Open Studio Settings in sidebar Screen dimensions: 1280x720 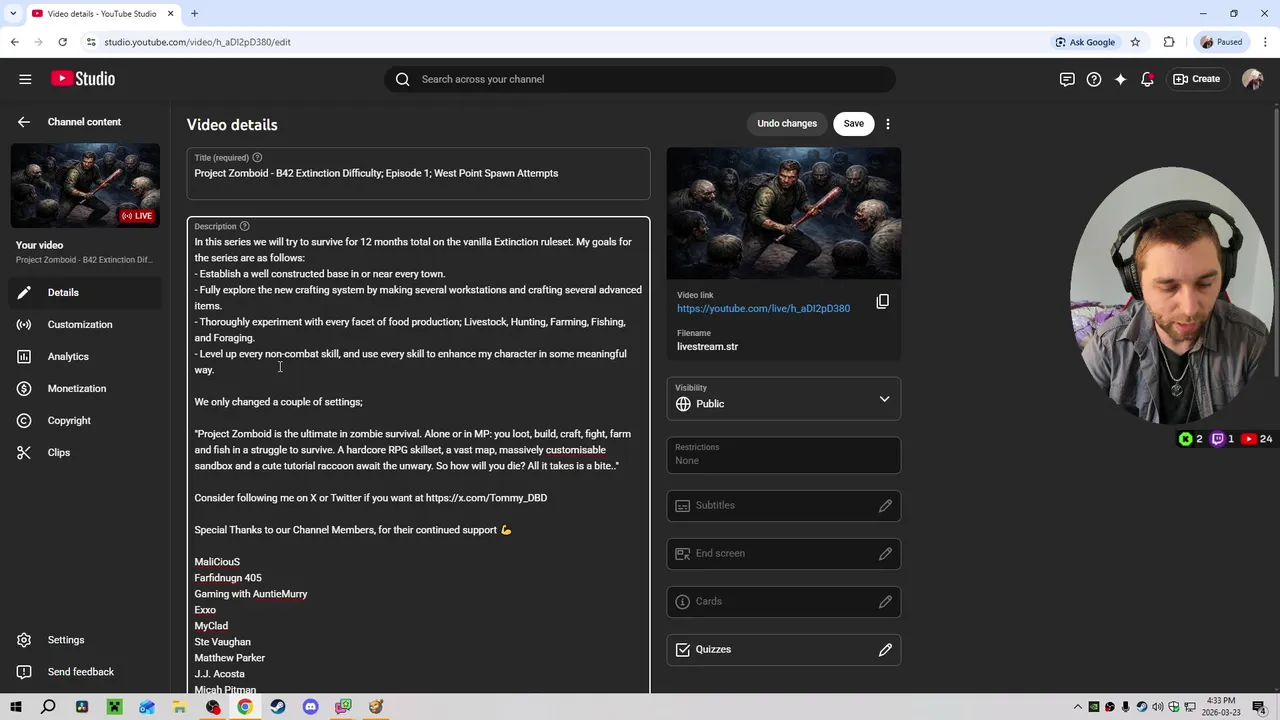(x=85, y=640)
